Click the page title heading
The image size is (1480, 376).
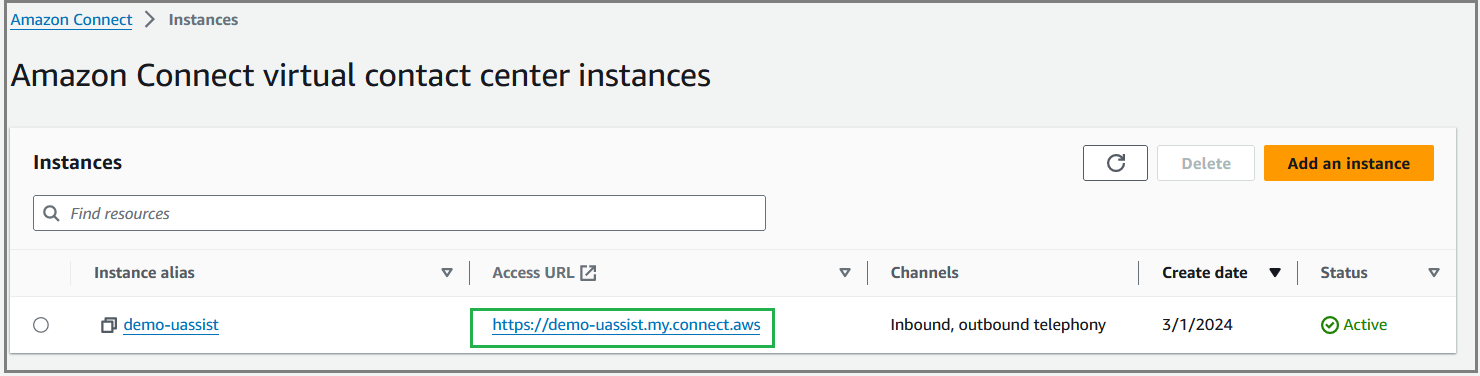pyautogui.click(x=361, y=76)
